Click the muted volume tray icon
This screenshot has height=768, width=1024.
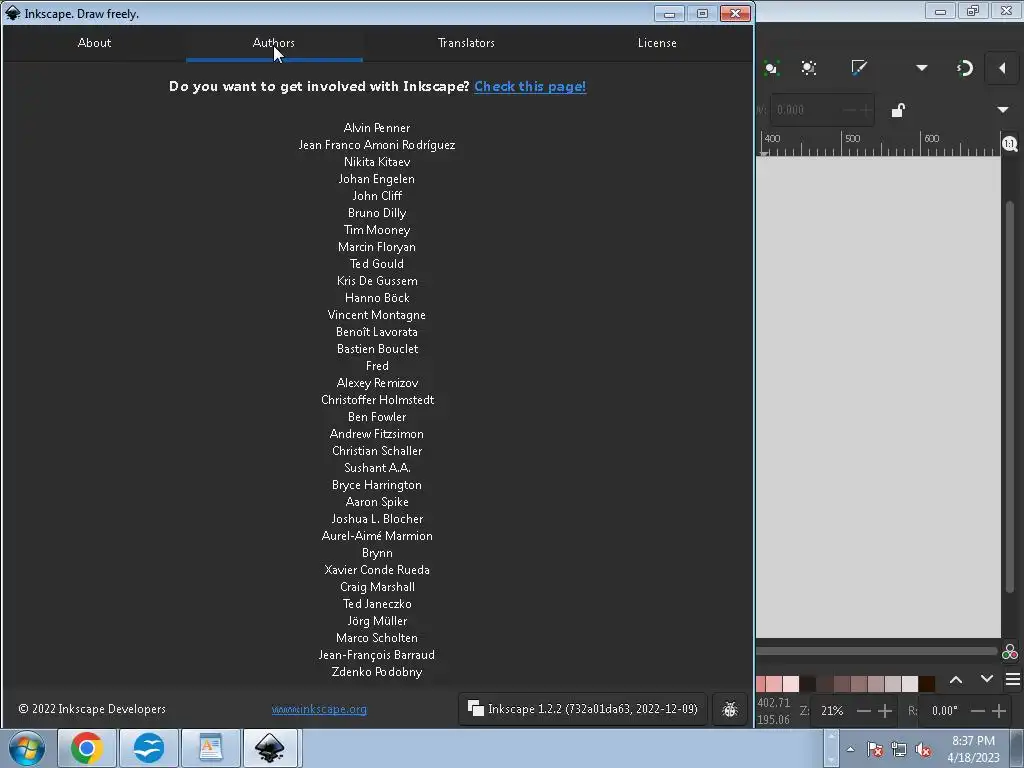coord(923,750)
